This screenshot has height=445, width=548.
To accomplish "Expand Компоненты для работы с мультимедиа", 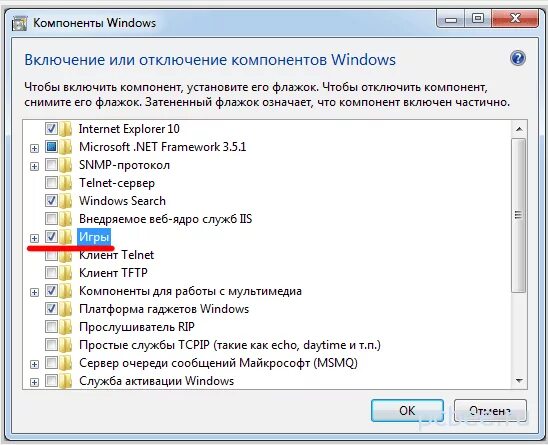I will [x=34, y=292].
